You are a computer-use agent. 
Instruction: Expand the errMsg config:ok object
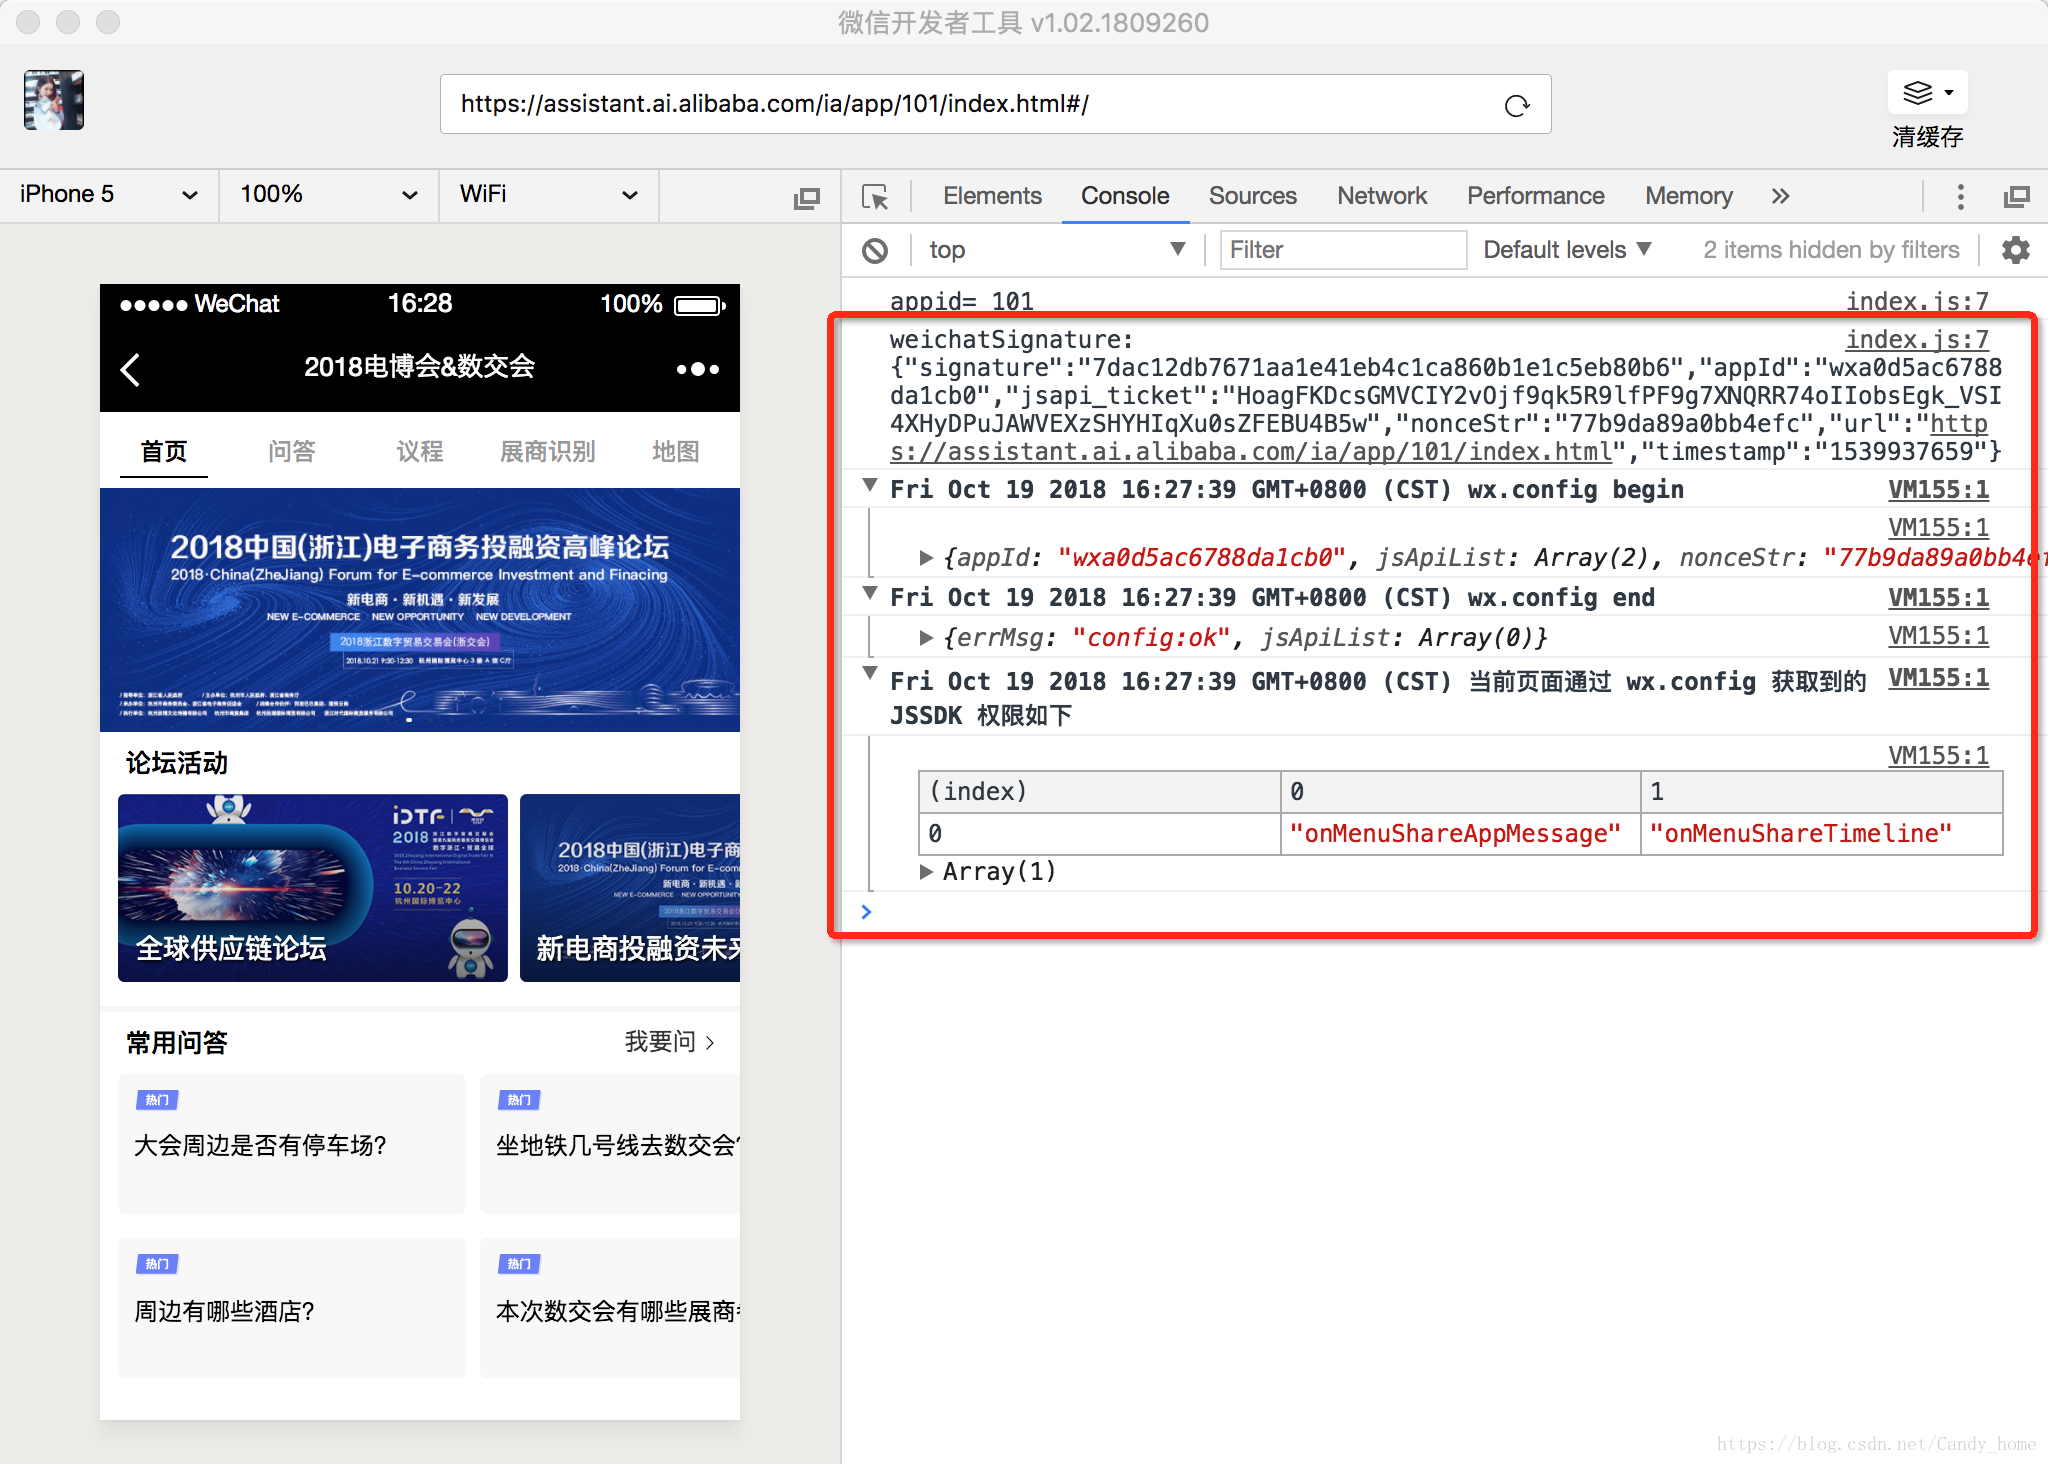click(x=926, y=638)
